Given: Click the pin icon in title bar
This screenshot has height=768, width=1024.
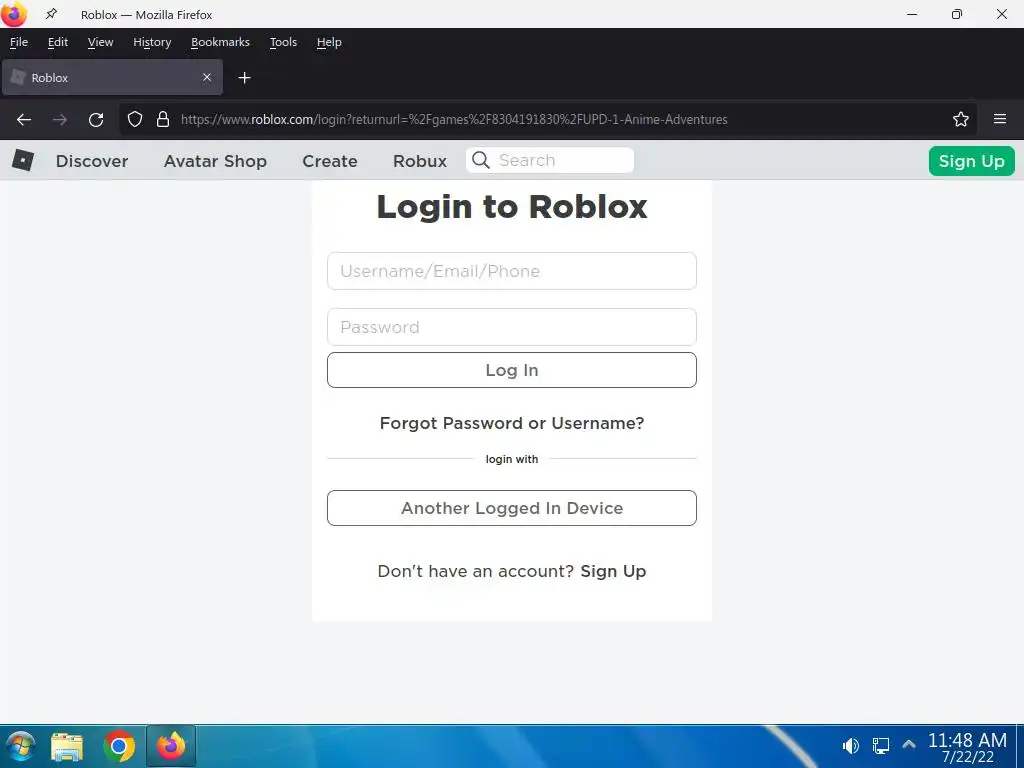Looking at the screenshot, I should (51, 14).
